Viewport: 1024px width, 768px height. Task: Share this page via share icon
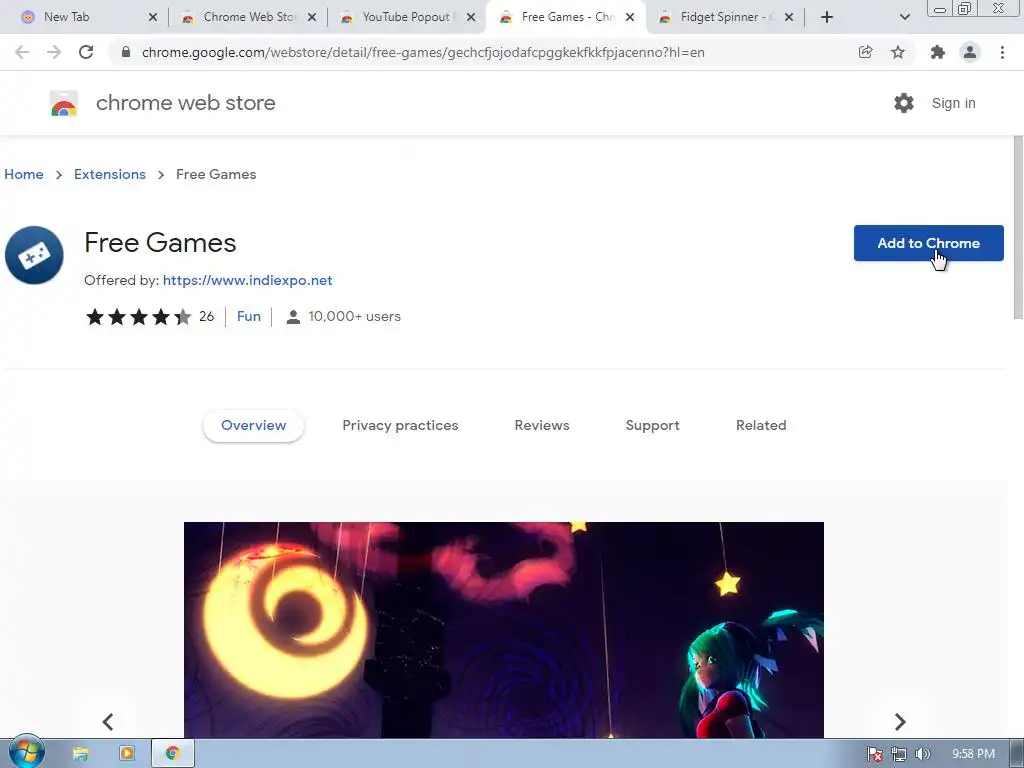[865, 52]
